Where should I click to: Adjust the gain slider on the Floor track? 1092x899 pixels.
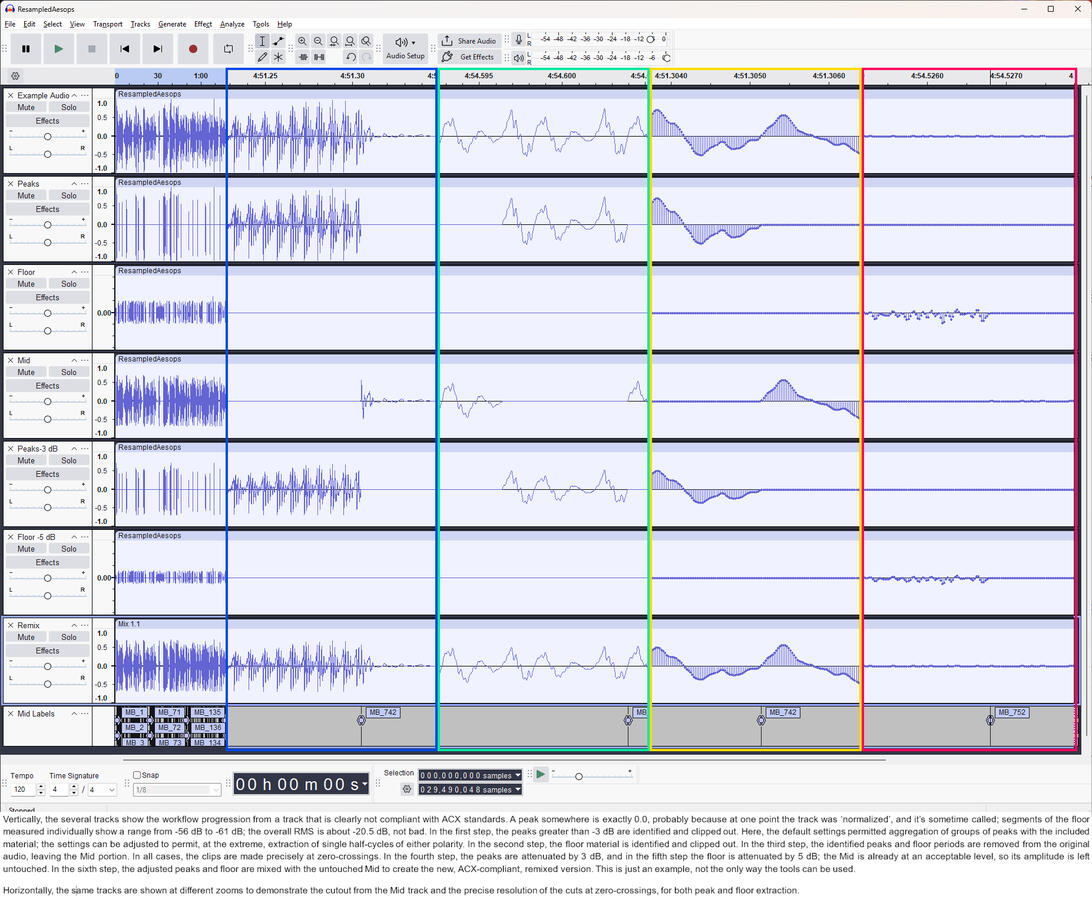click(47, 312)
